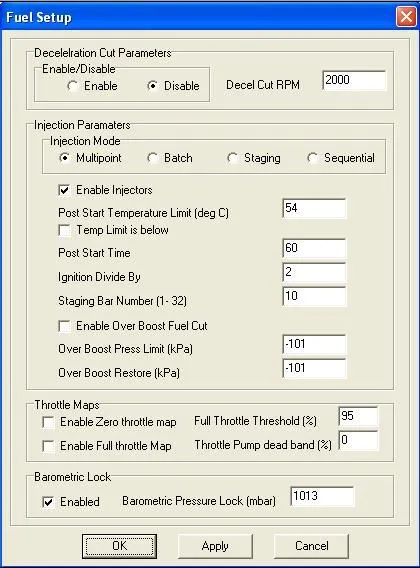This screenshot has height=568, width=420.
Task: Click the Over Boost Press Limit field
Action: coord(314,344)
